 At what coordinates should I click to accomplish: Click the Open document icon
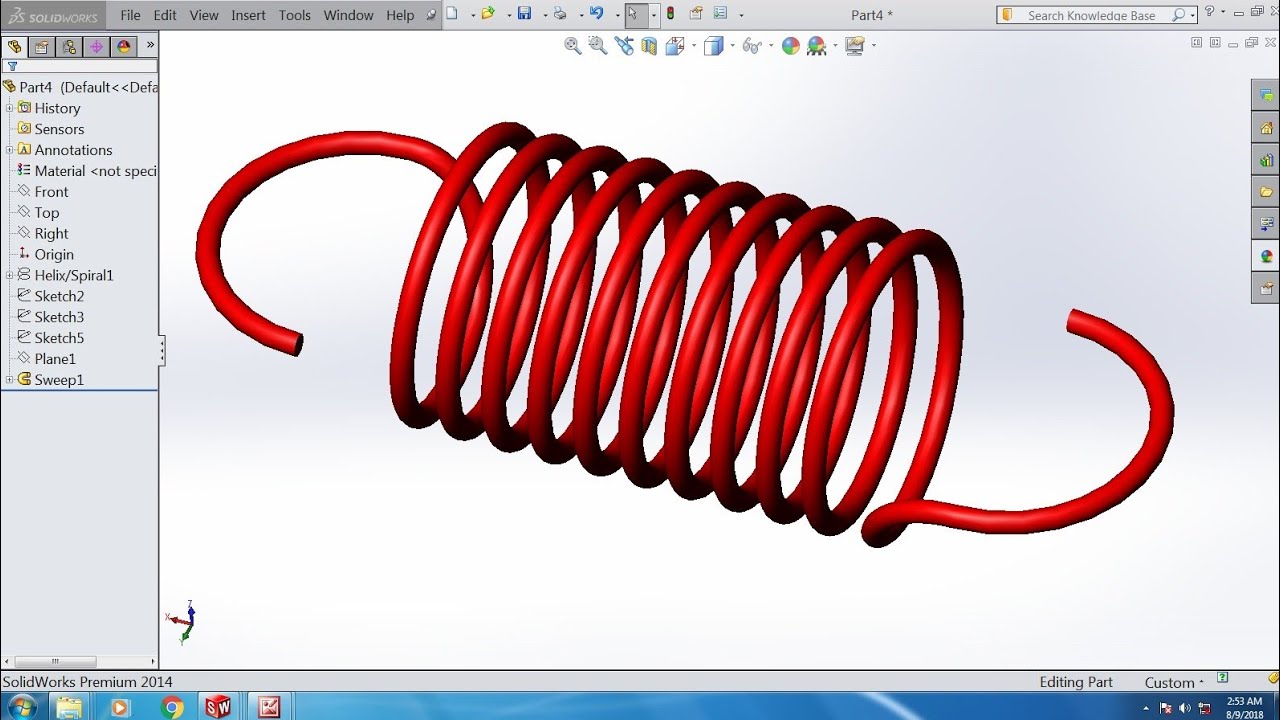[x=488, y=14]
